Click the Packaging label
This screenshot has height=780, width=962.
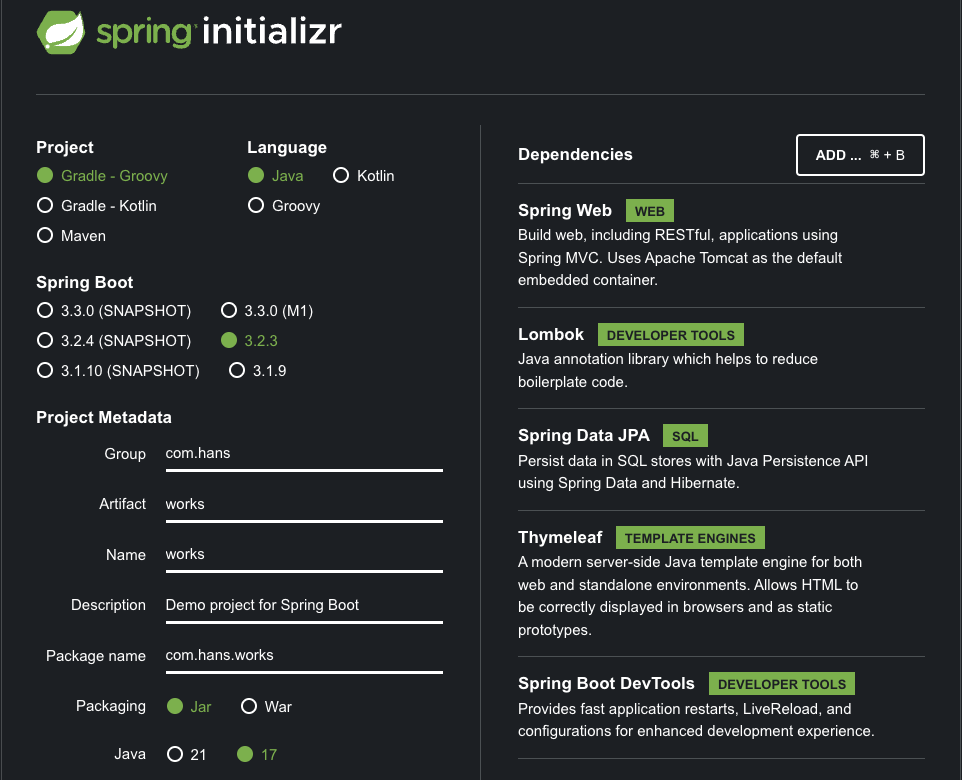click(x=110, y=706)
